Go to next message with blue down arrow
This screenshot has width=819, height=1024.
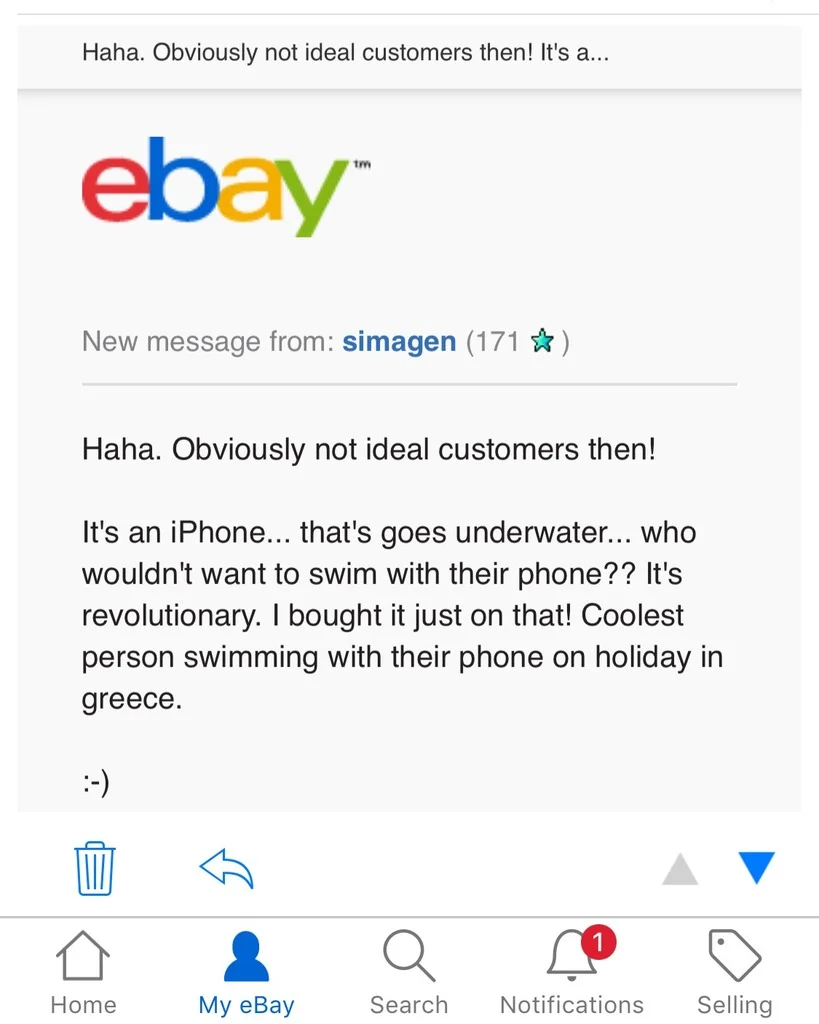[756, 868]
